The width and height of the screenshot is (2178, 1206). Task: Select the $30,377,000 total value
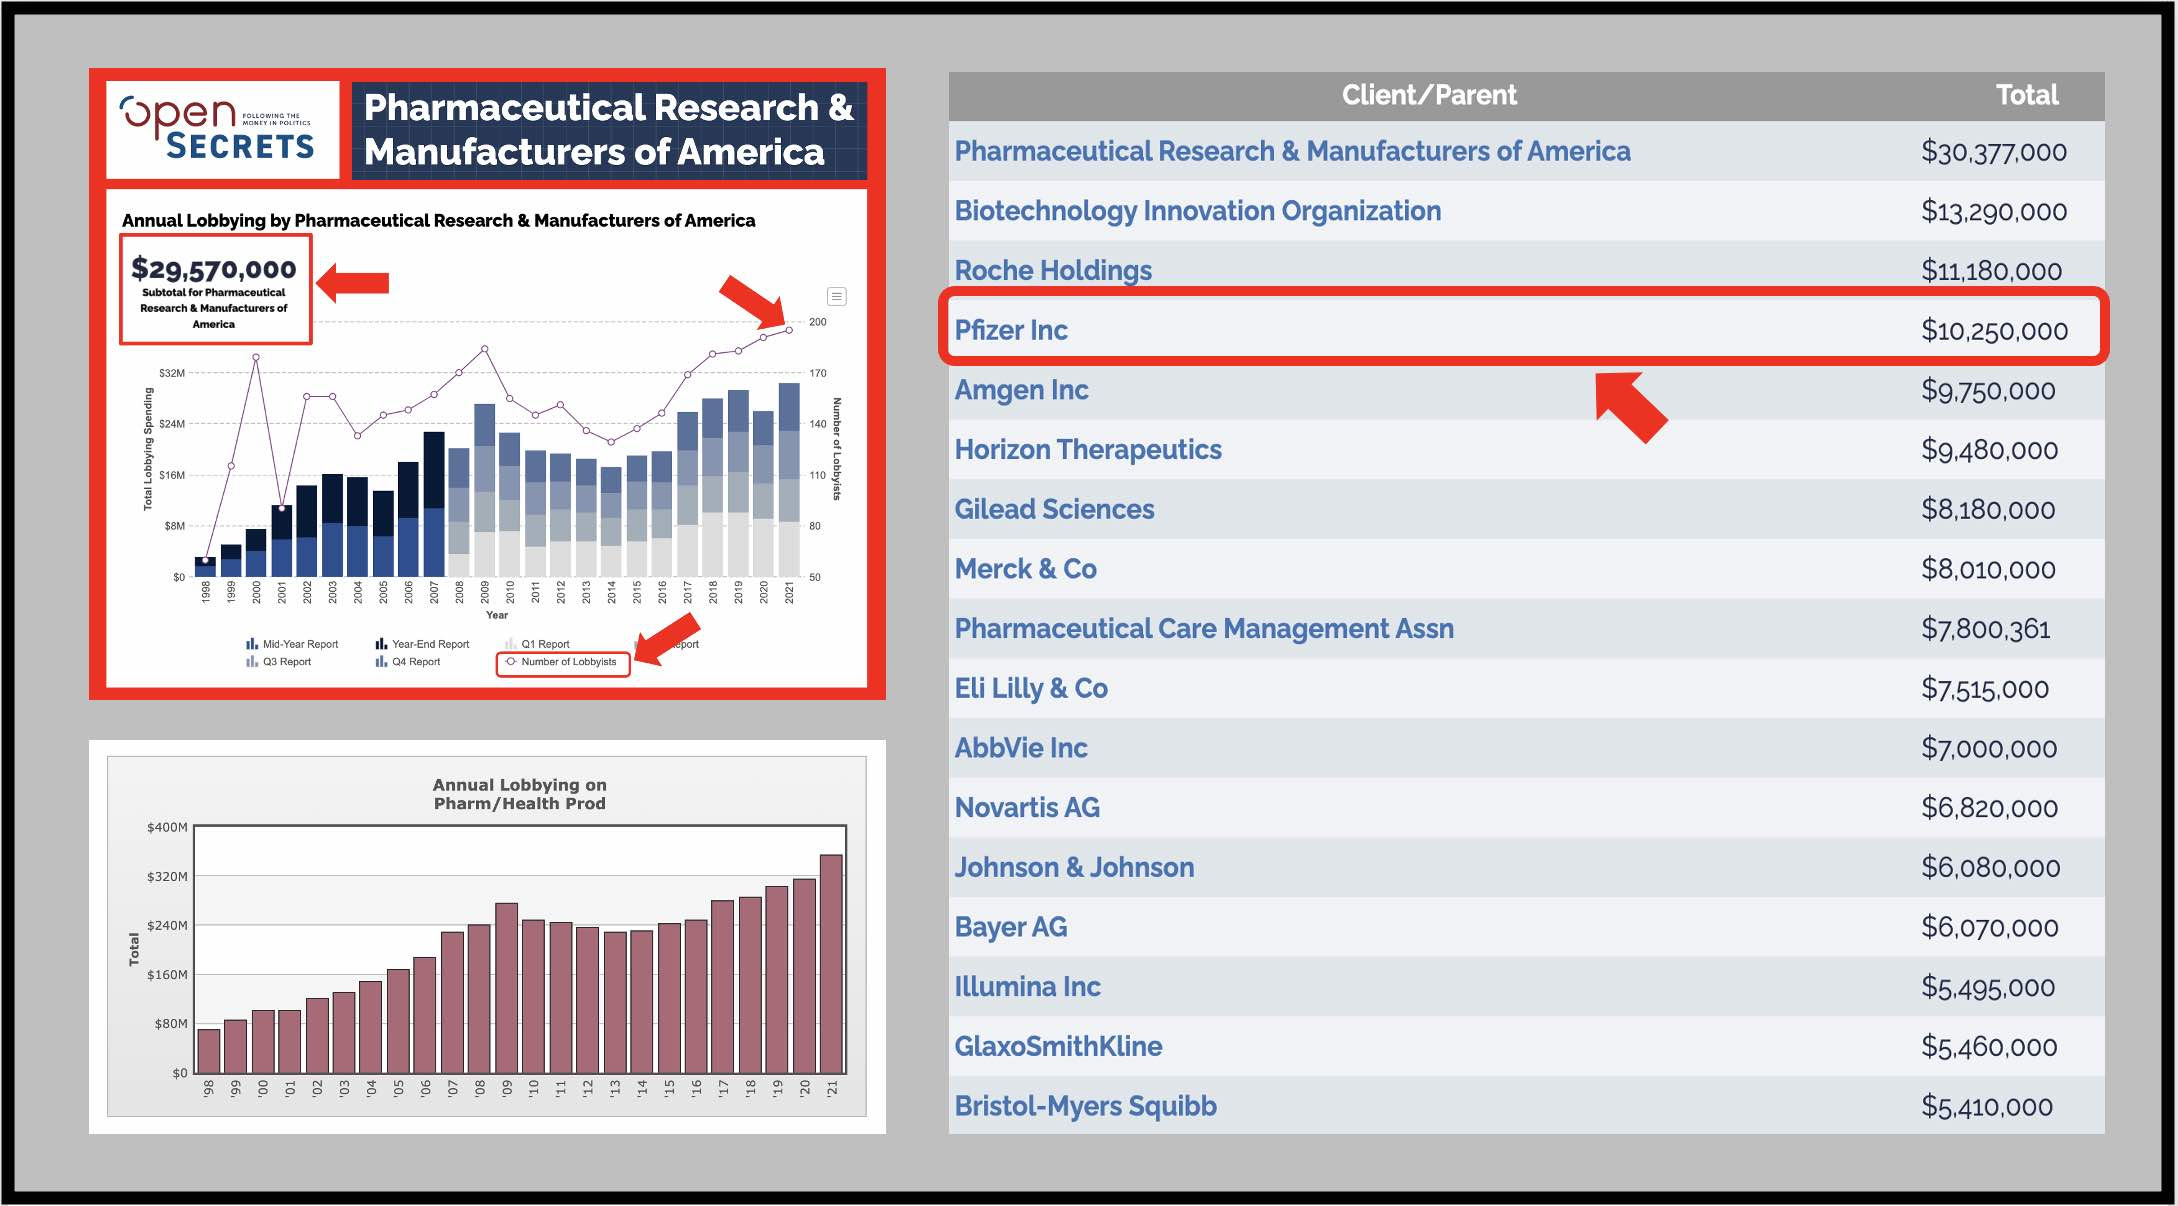pos(1994,152)
